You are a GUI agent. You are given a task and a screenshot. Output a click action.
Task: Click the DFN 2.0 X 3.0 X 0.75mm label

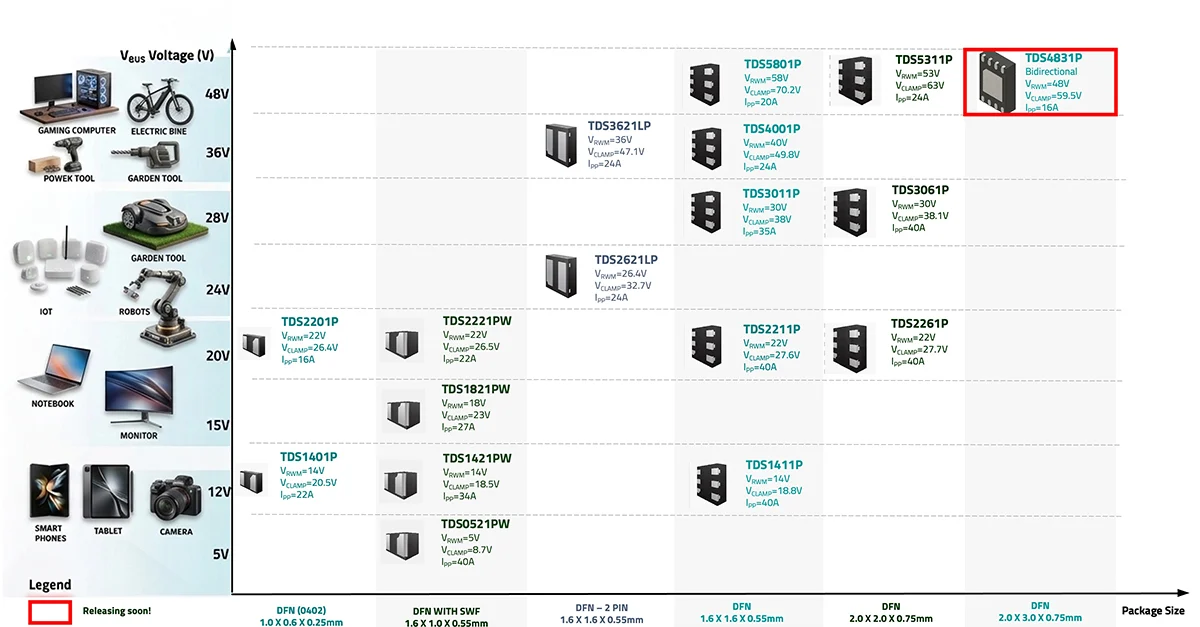1040,612
